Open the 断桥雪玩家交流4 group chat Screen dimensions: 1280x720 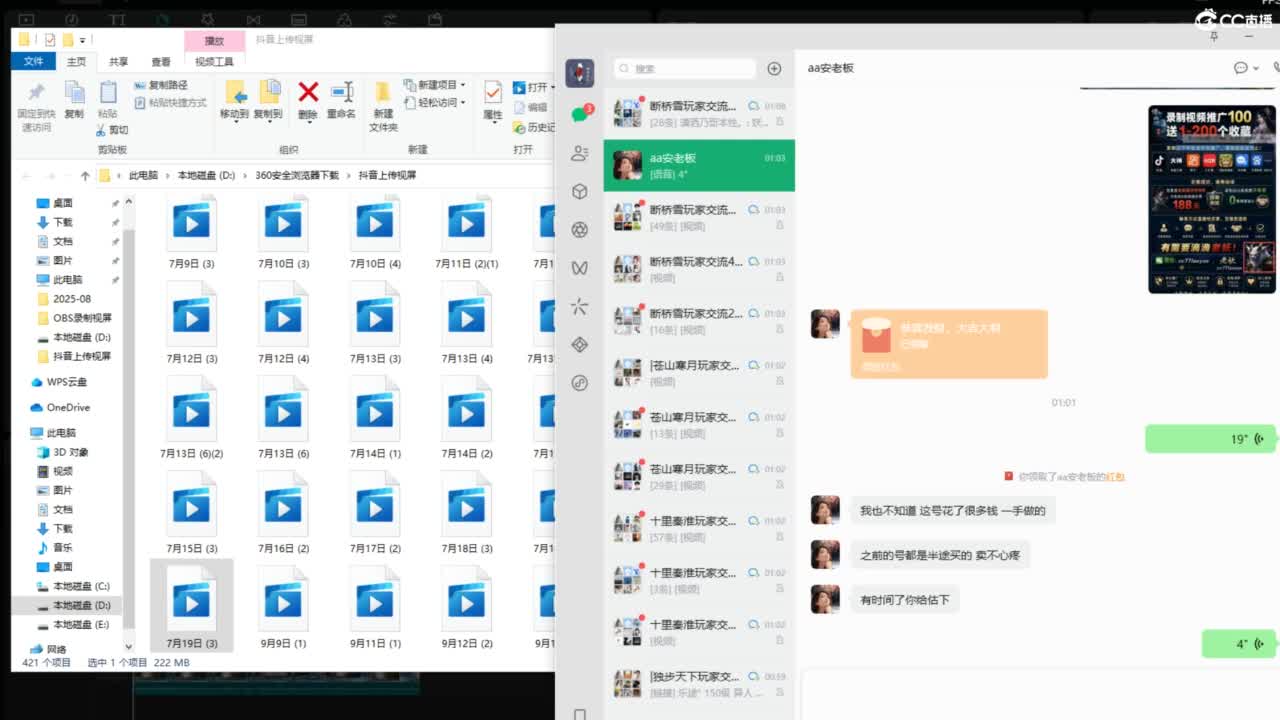click(x=699, y=269)
